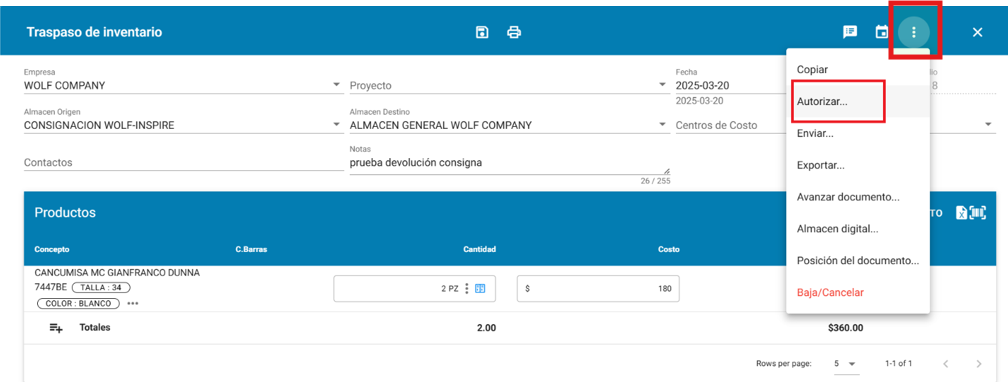Open the Almacen Origen dropdown
The width and height of the screenshot is (1008, 382).
(336, 125)
